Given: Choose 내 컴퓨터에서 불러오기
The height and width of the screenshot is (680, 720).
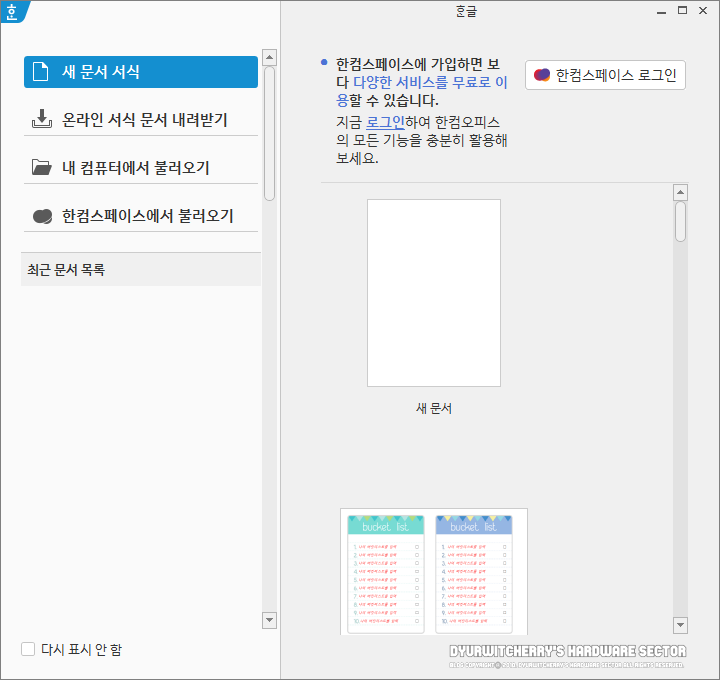Looking at the screenshot, I should pos(141,168).
